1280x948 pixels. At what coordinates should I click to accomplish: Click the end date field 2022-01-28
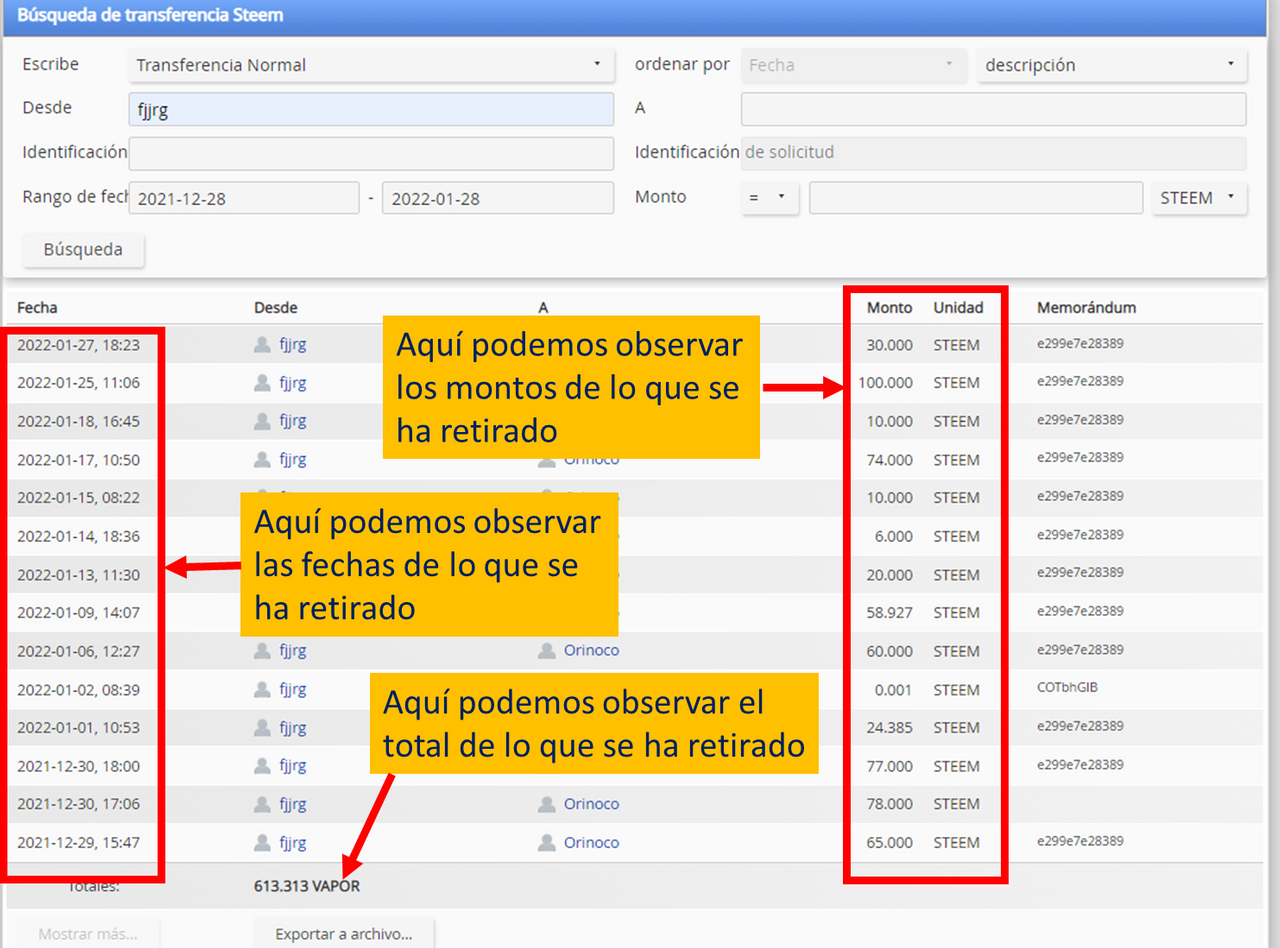(x=498, y=198)
